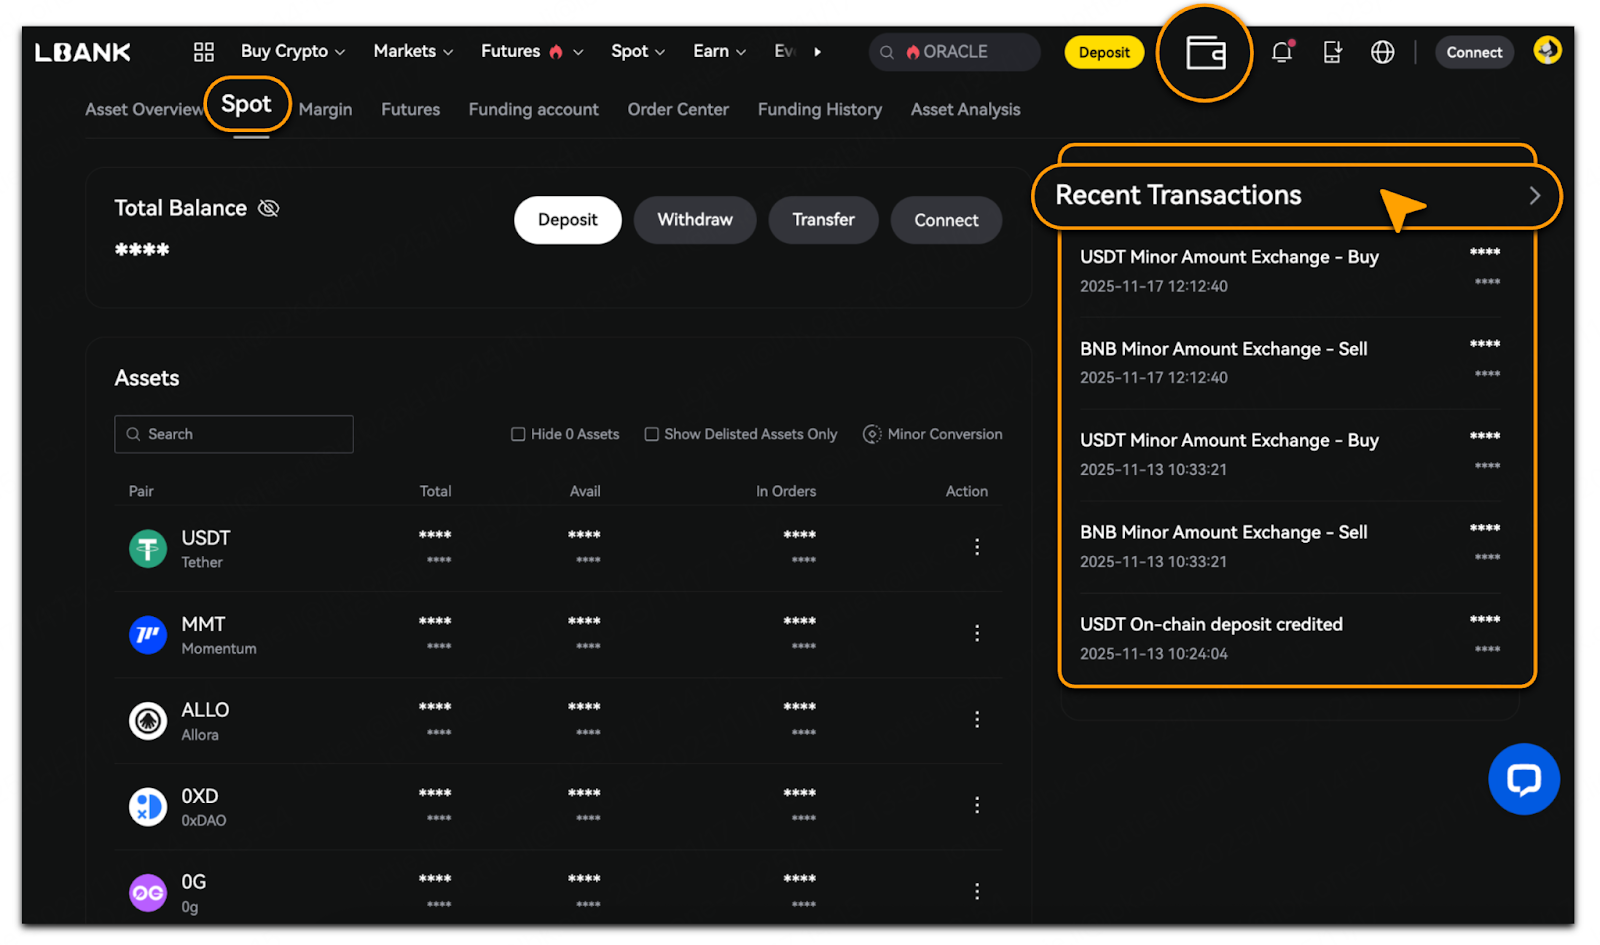Expand Recent Transactions with chevron arrow
Image resolution: width=1600 pixels, height=945 pixels.
click(1534, 196)
